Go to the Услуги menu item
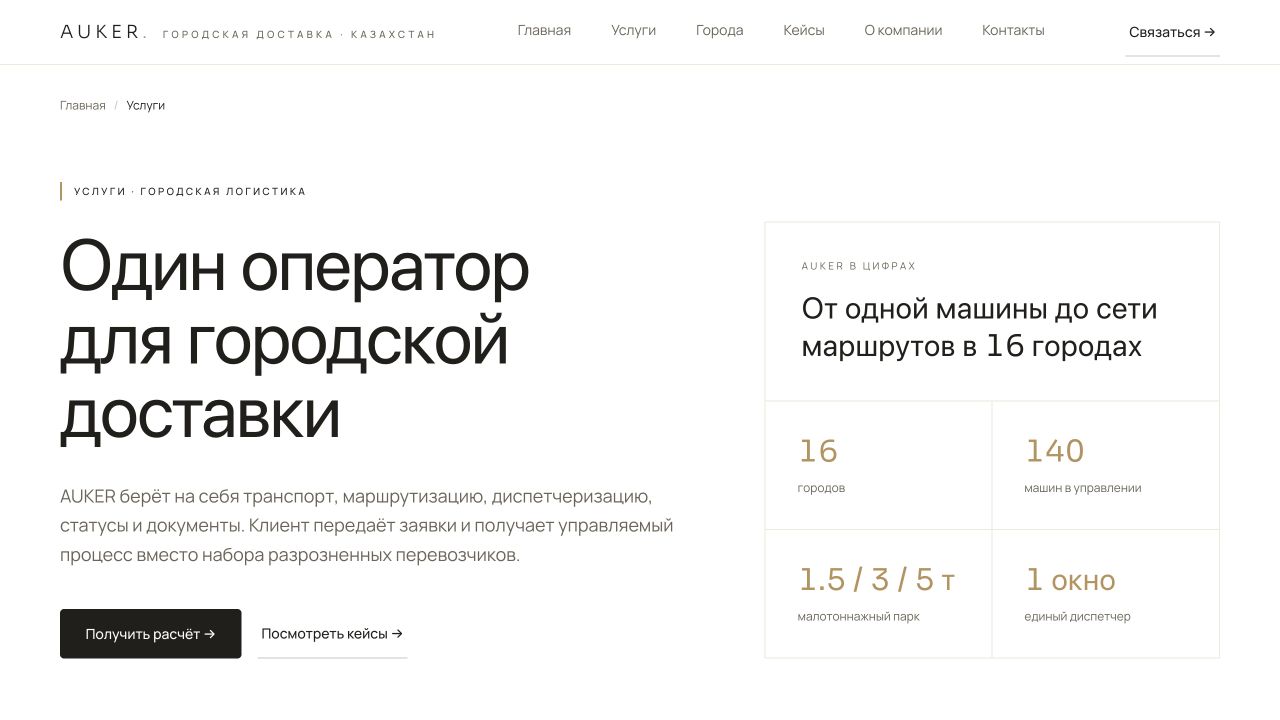This screenshot has height=720, width=1280. click(x=634, y=30)
